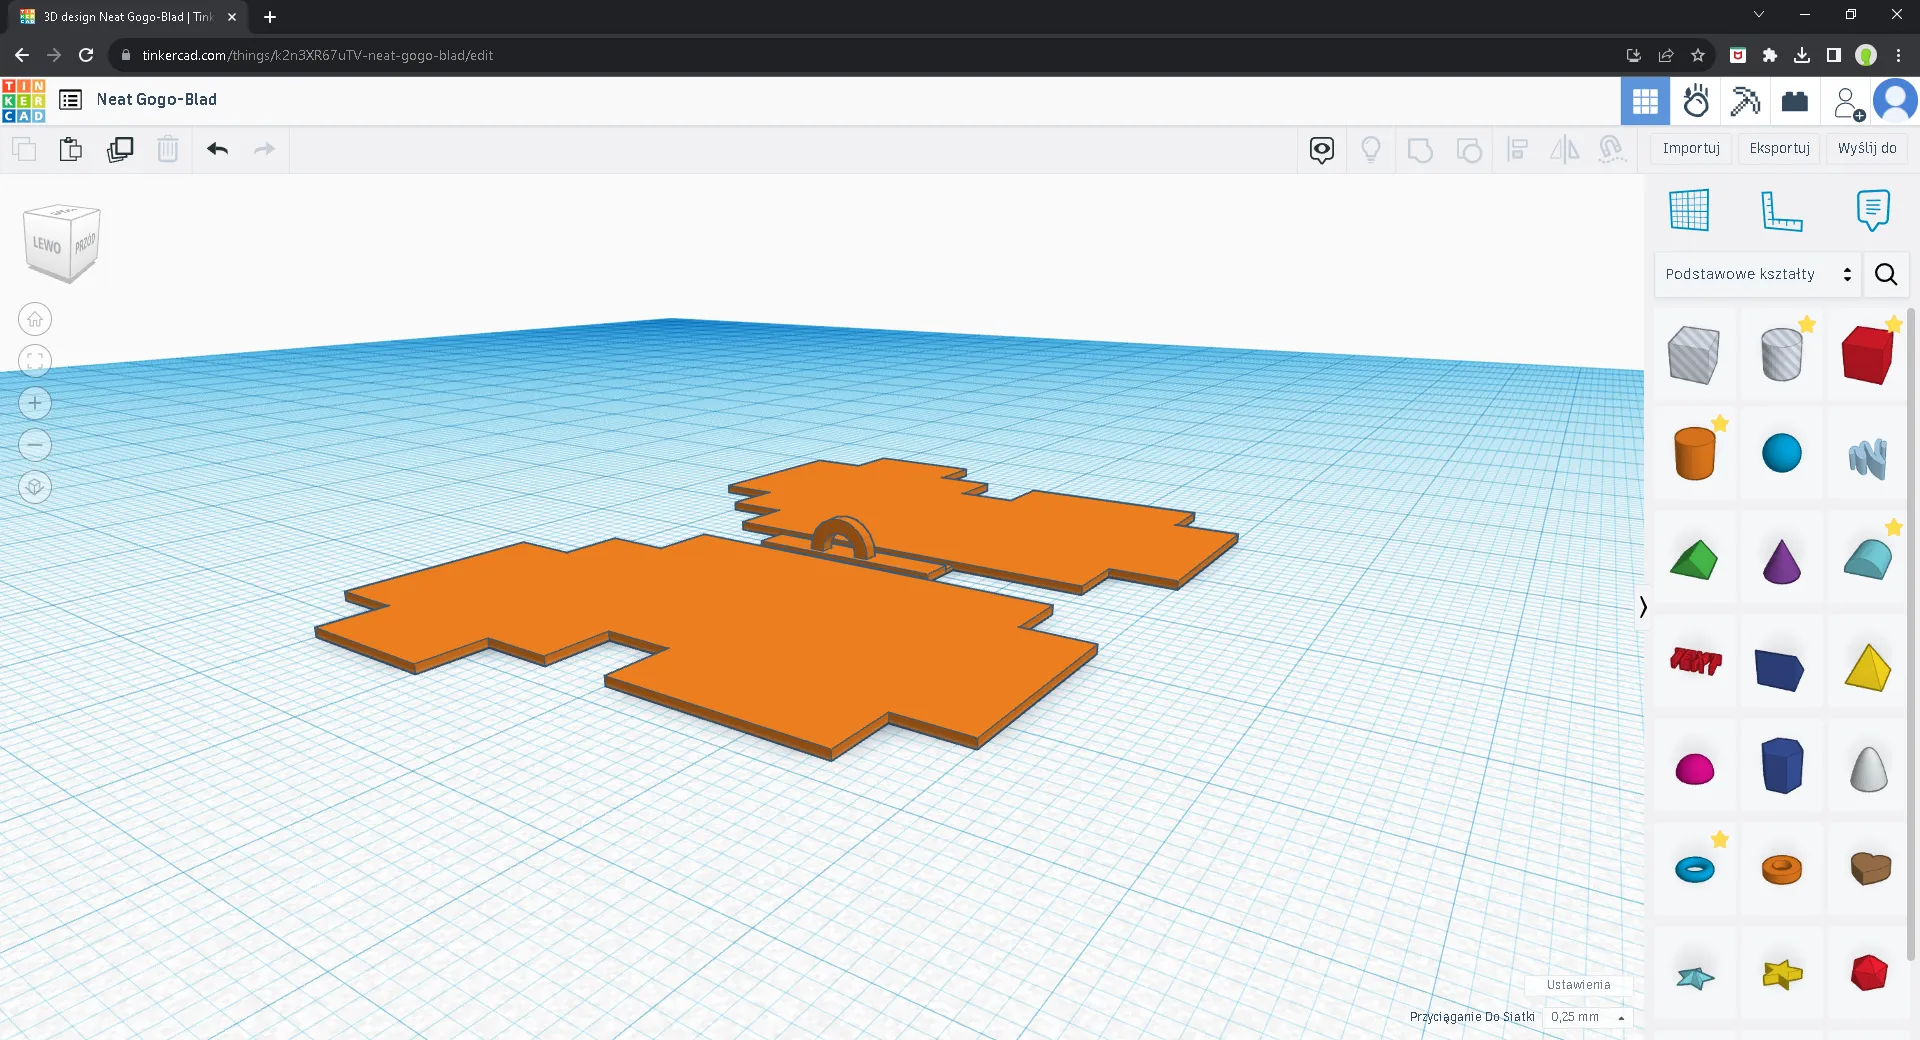Open the design list menu icon
The height and width of the screenshot is (1040, 1920).
pos(70,100)
